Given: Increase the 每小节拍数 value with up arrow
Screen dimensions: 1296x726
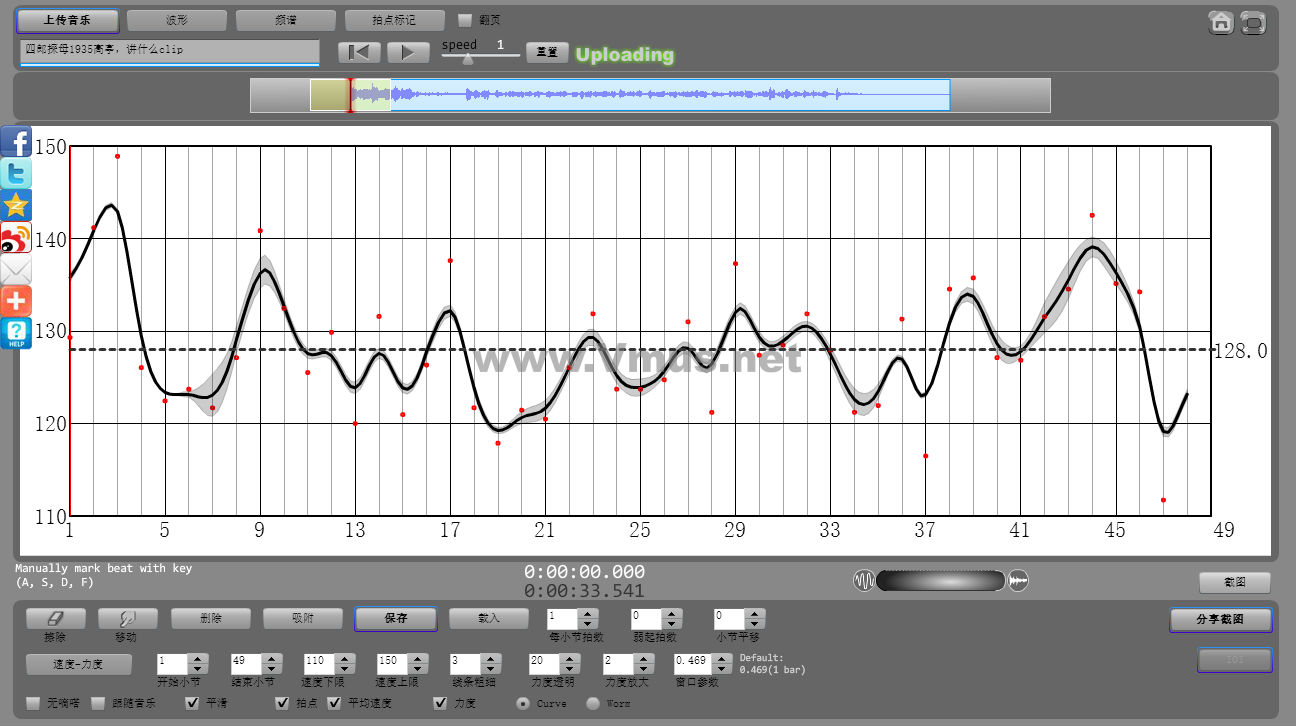Looking at the screenshot, I should click(588, 614).
